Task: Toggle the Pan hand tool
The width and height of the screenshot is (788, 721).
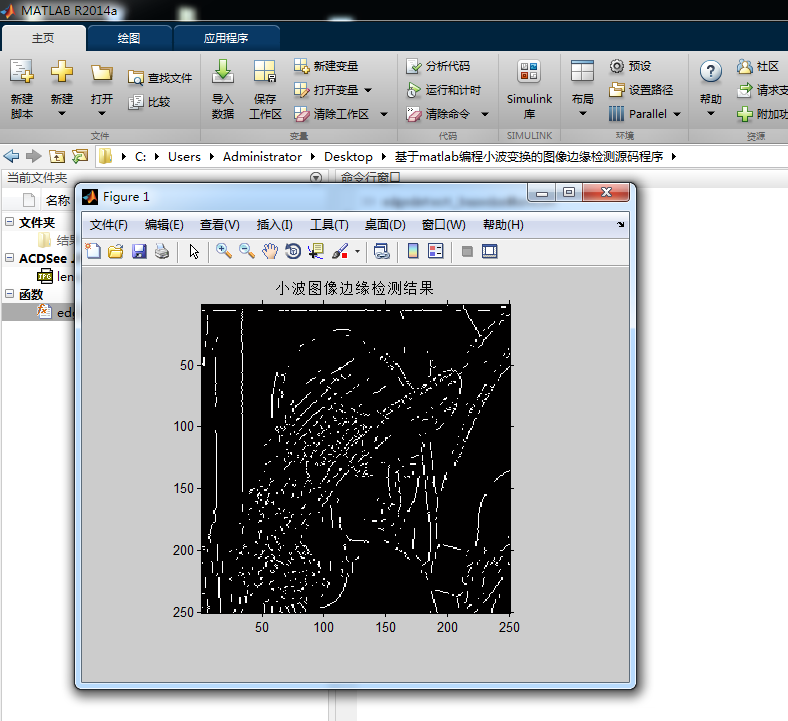Action: pos(270,251)
